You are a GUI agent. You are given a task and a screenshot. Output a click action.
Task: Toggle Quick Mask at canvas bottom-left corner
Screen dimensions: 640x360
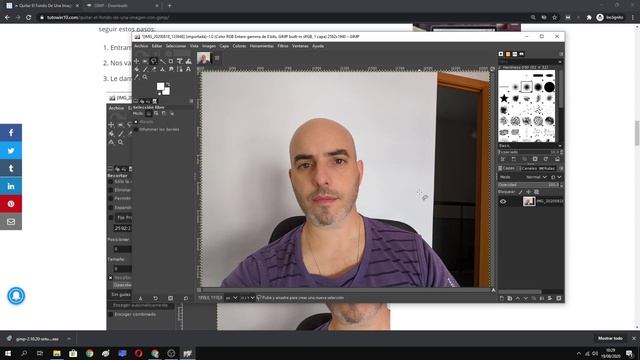point(199,290)
